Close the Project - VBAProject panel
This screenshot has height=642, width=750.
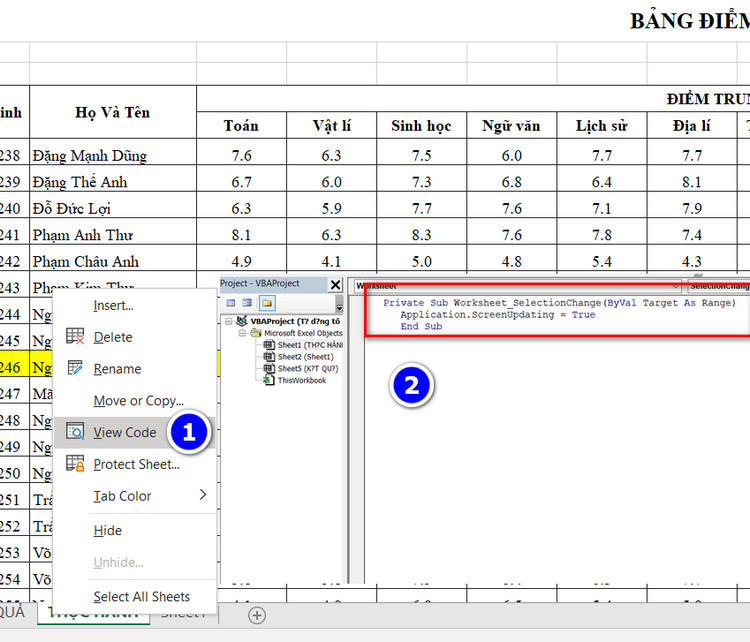click(336, 283)
